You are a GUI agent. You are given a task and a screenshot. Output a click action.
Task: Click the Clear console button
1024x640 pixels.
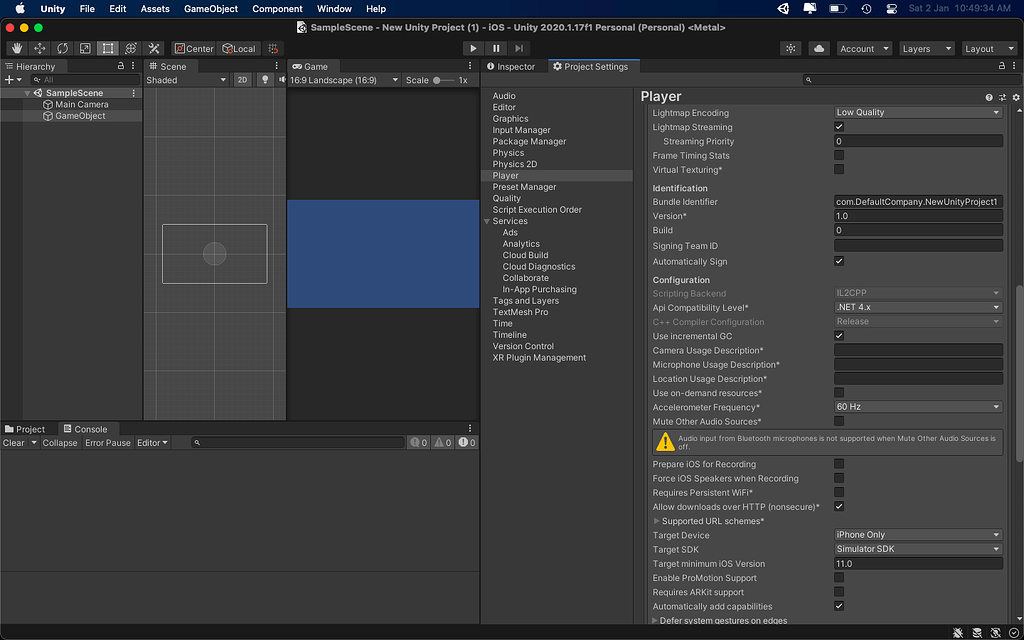14,443
